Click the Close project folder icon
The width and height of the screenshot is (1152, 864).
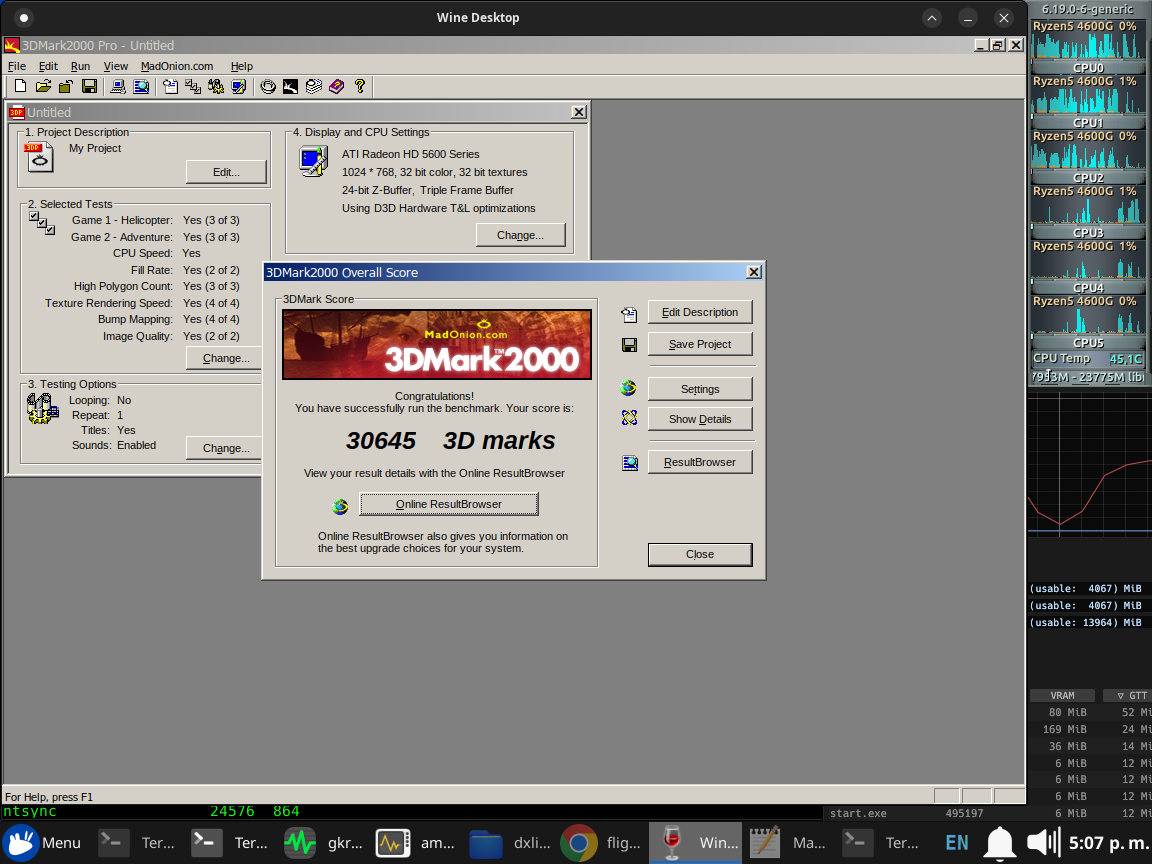point(66,87)
